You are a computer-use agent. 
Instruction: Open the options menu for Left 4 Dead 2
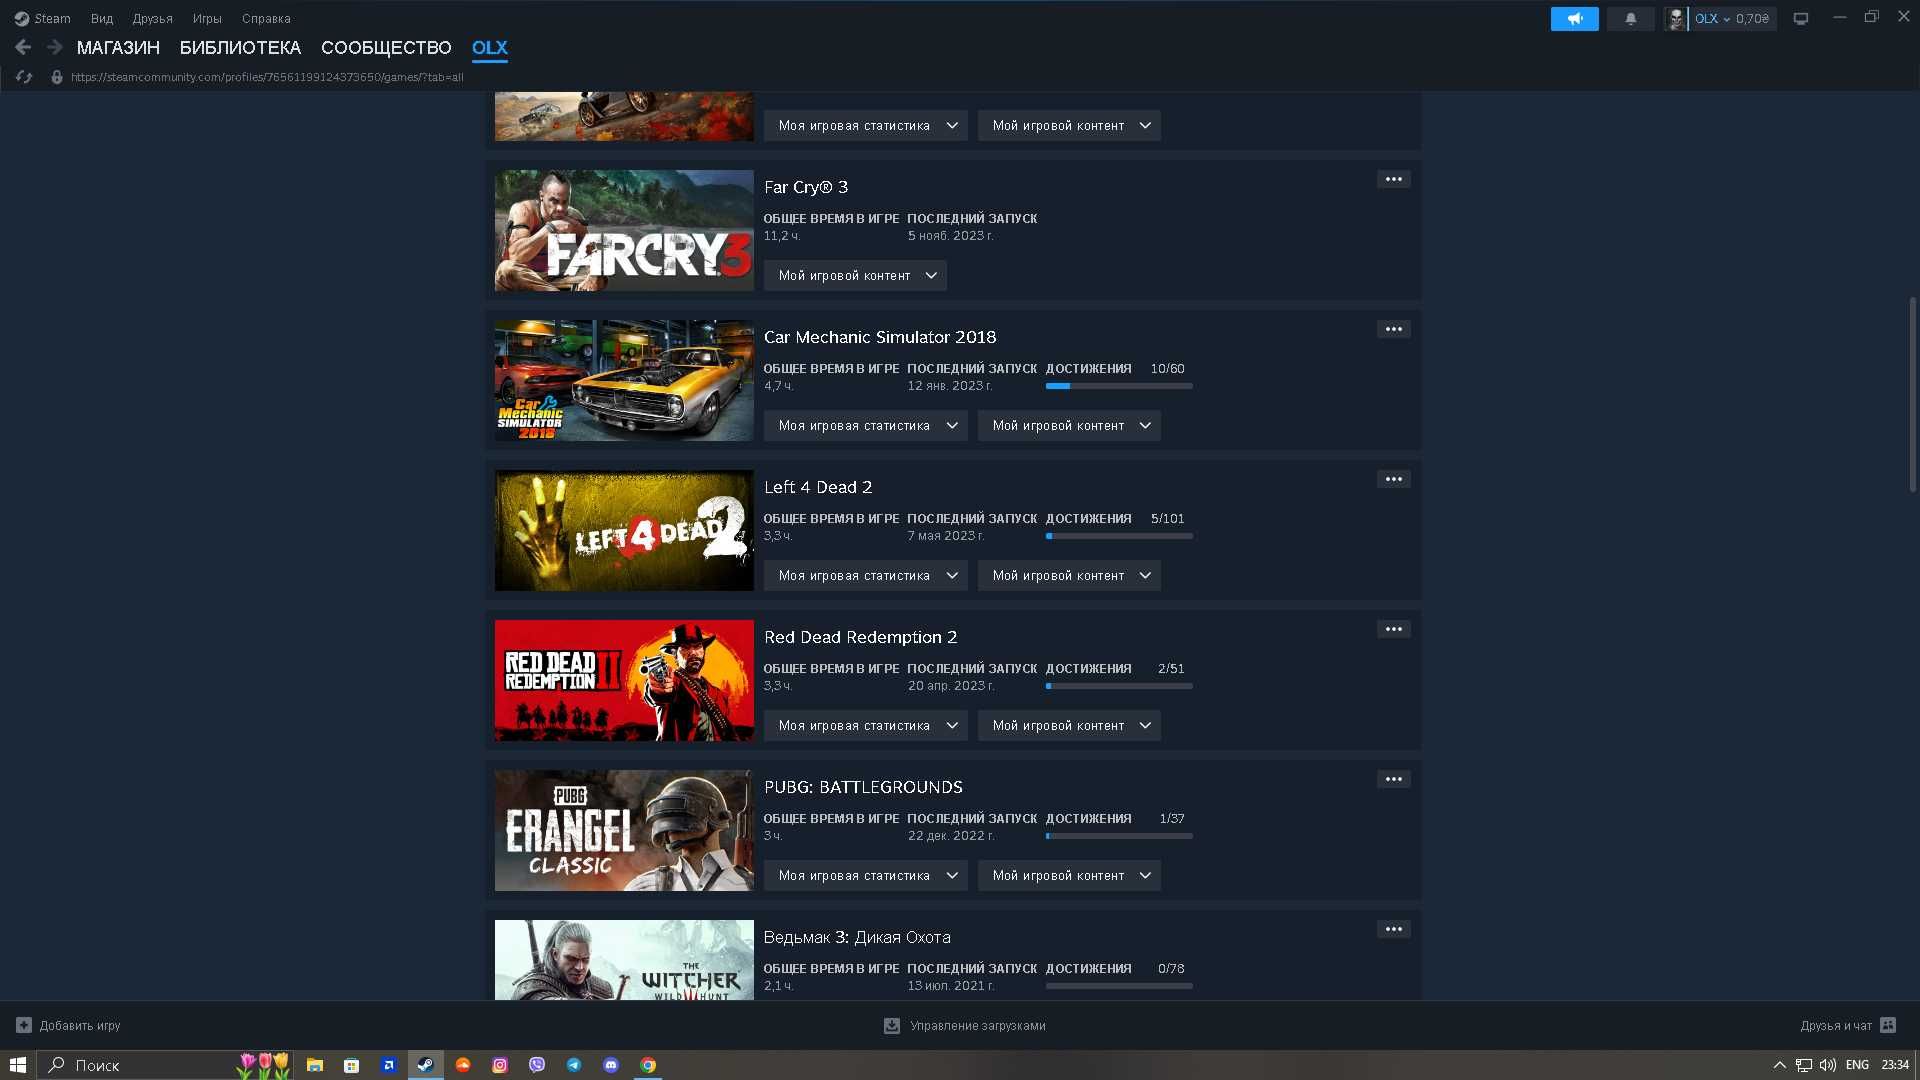point(1393,479)
